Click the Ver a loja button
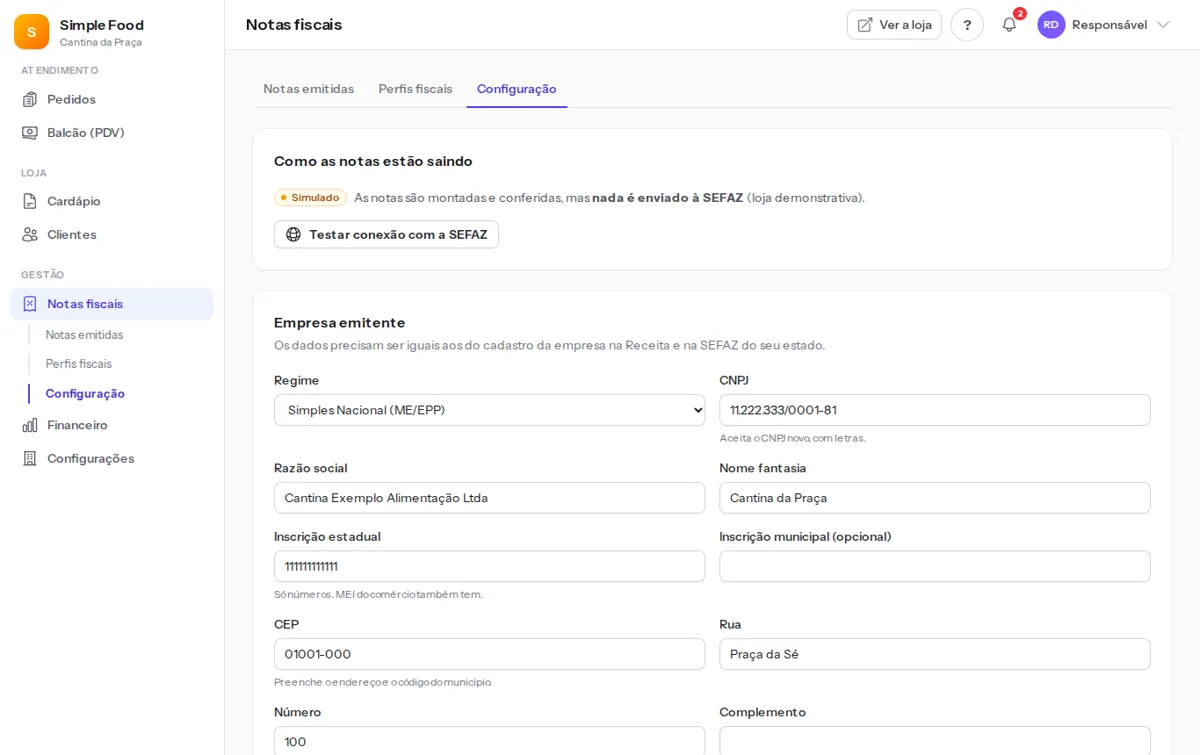The width and height of the screenshot is (1200, 755). 894,25
